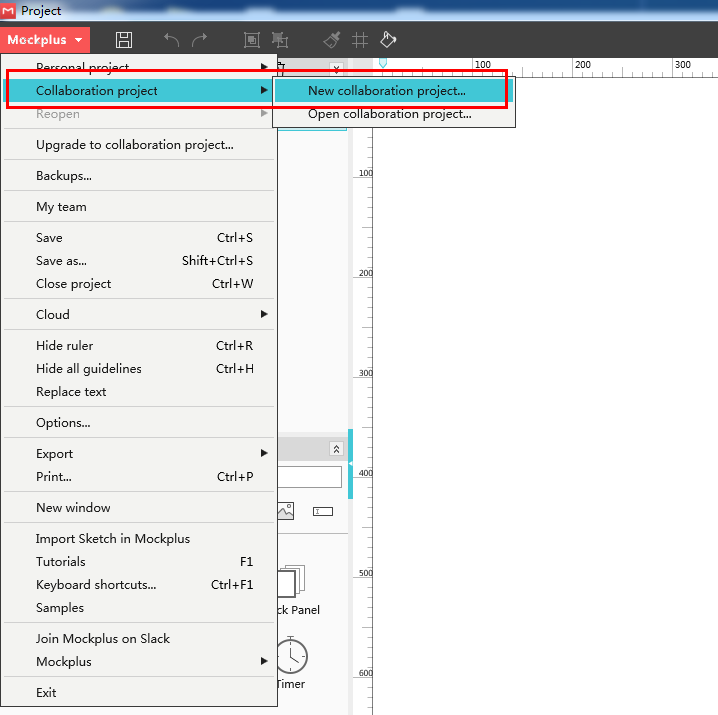Open Tutorials from the menu

tap(139, 562)
